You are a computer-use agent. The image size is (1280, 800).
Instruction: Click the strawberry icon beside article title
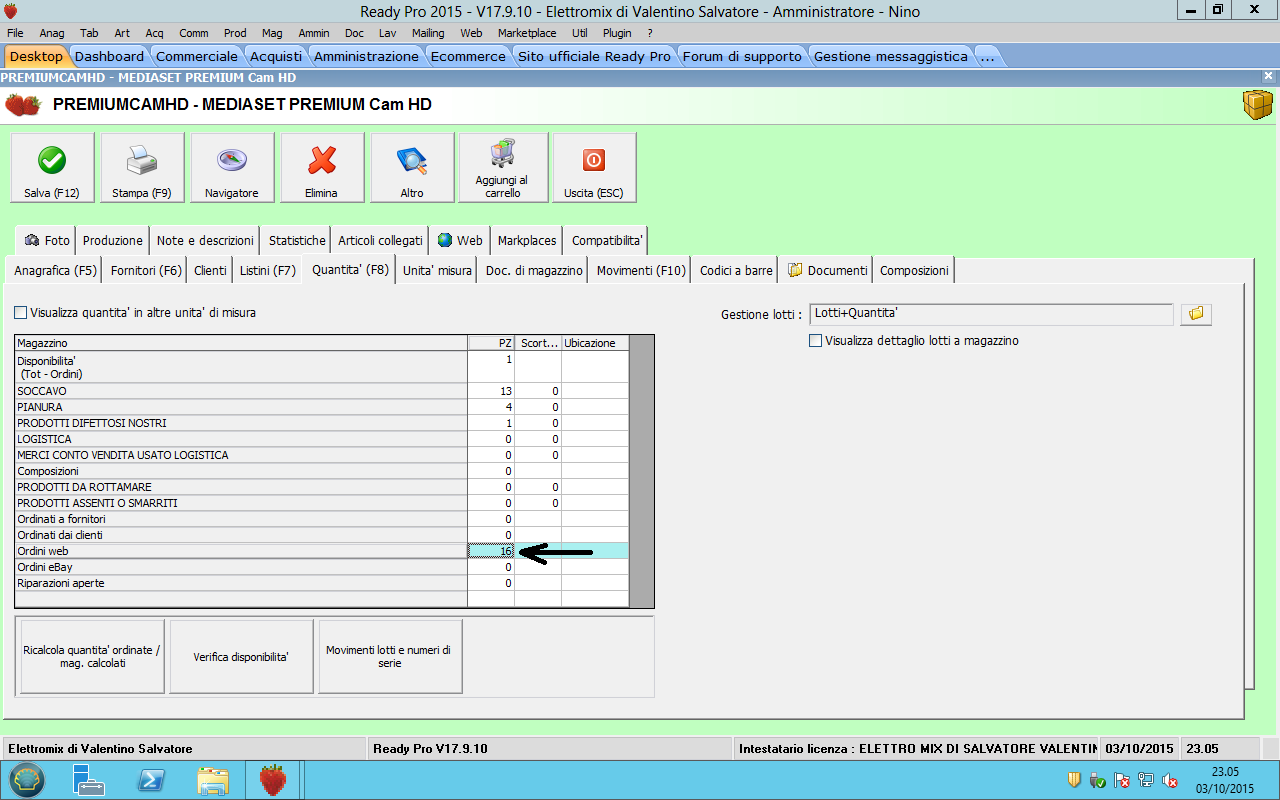coord(23,104)
